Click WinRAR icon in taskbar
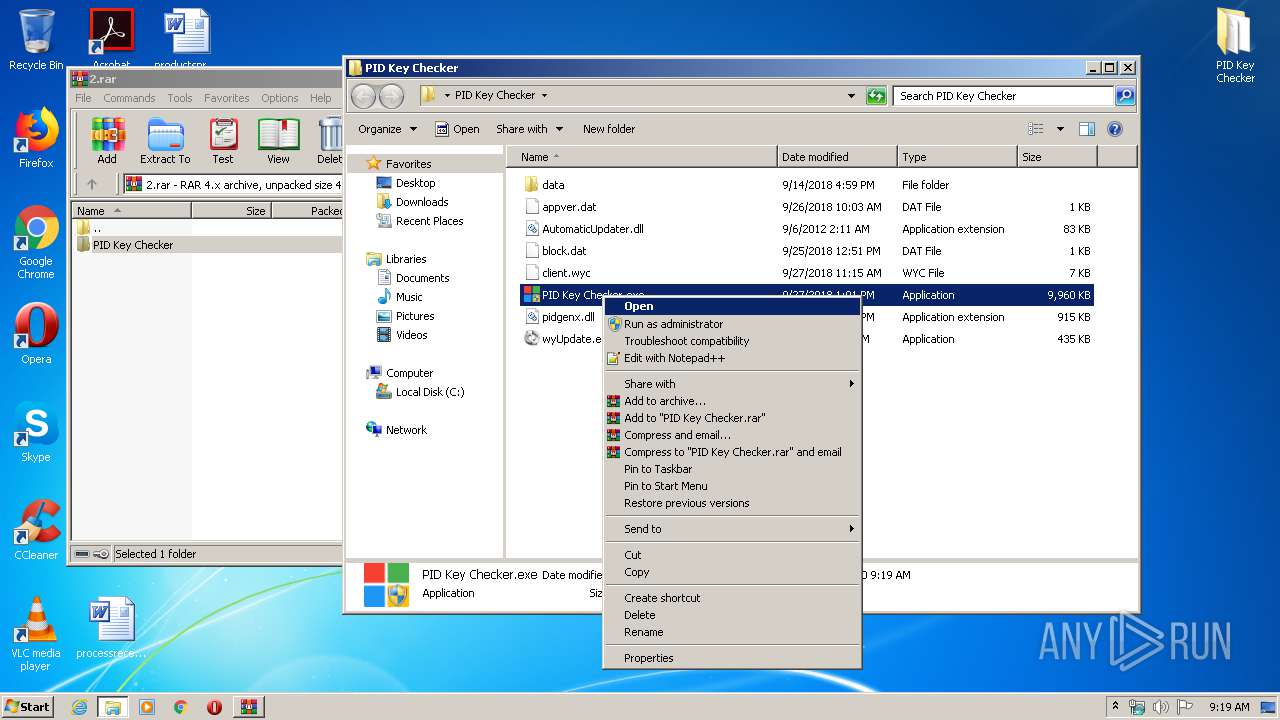Image resolution: width=1280 pixels, height=720 pixels. (x=249, y=707)
